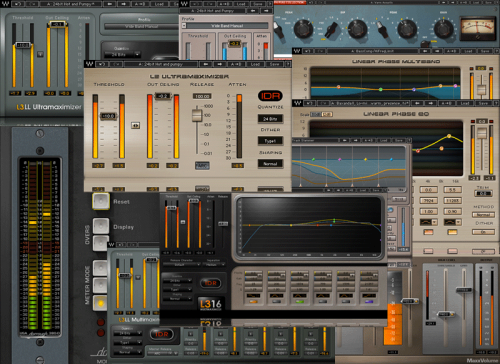The image size is (500, 364).
Task: Open Quantize dropdown in L3 LL Ultramaximizer
Action: (x=123, y=54)
